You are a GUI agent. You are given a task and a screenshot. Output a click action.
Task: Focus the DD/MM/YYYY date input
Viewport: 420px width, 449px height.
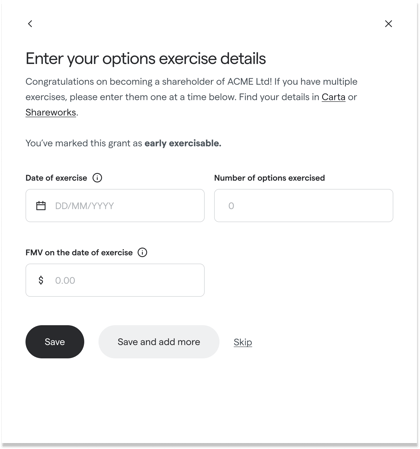click(x=115, y=206)
